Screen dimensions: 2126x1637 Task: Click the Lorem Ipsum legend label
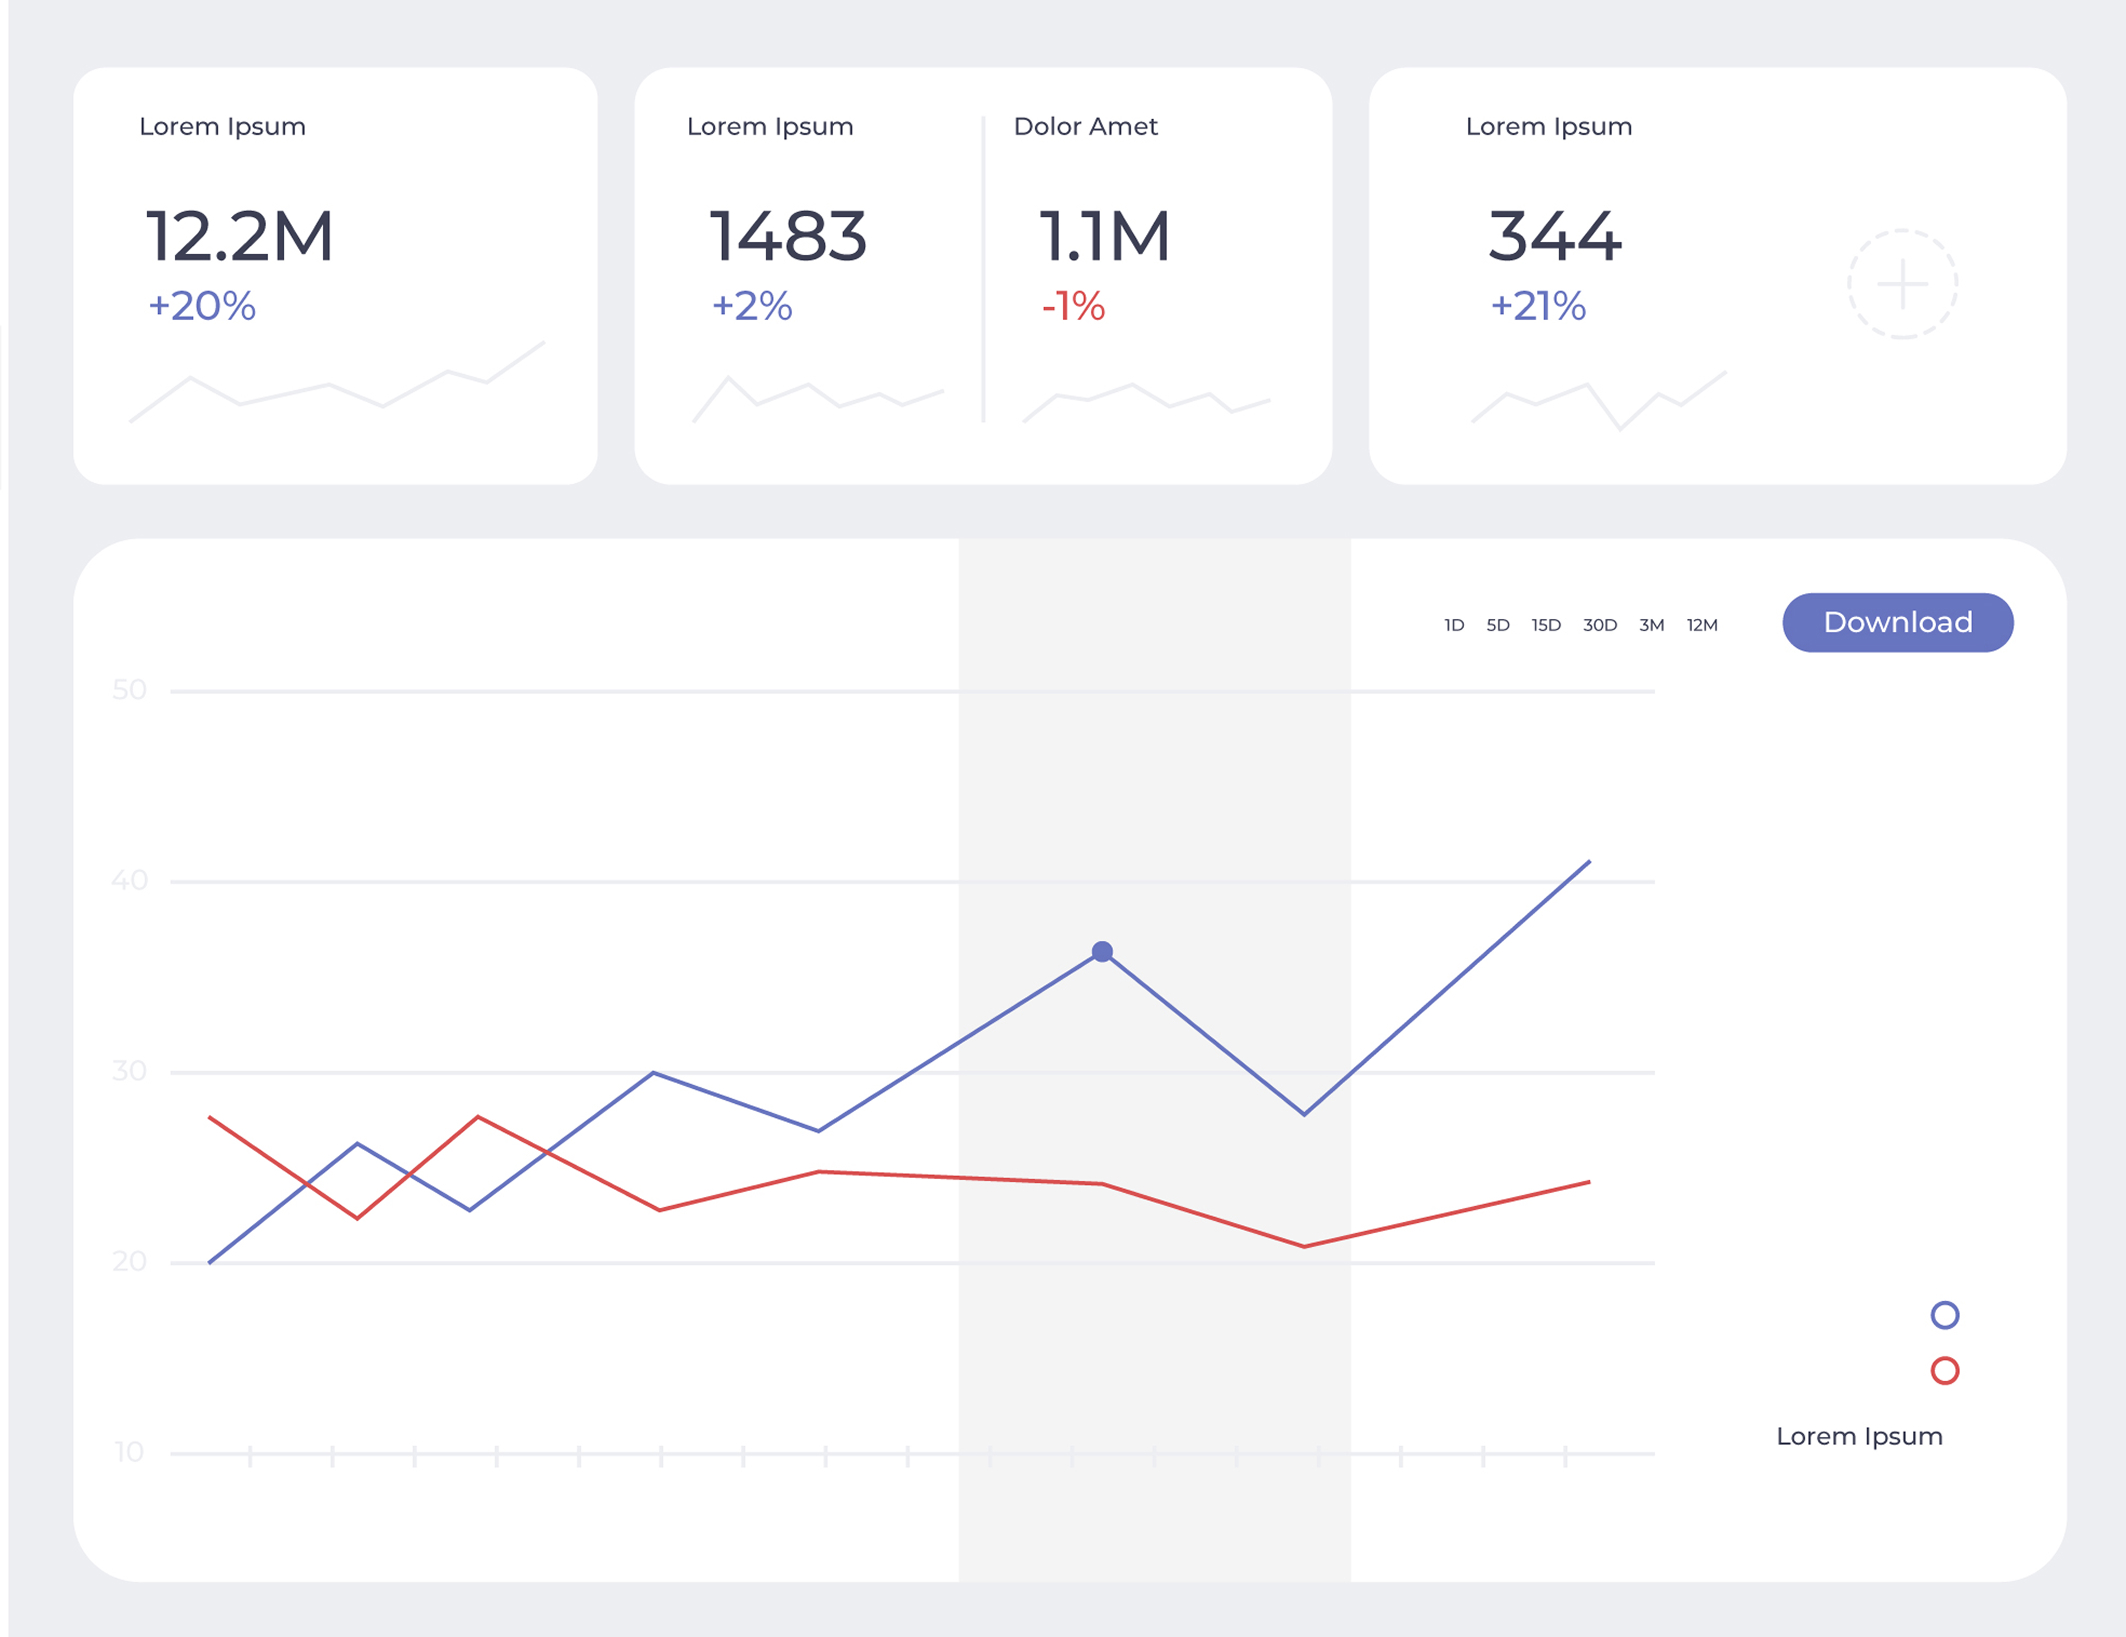[x=1858, y=1436]
